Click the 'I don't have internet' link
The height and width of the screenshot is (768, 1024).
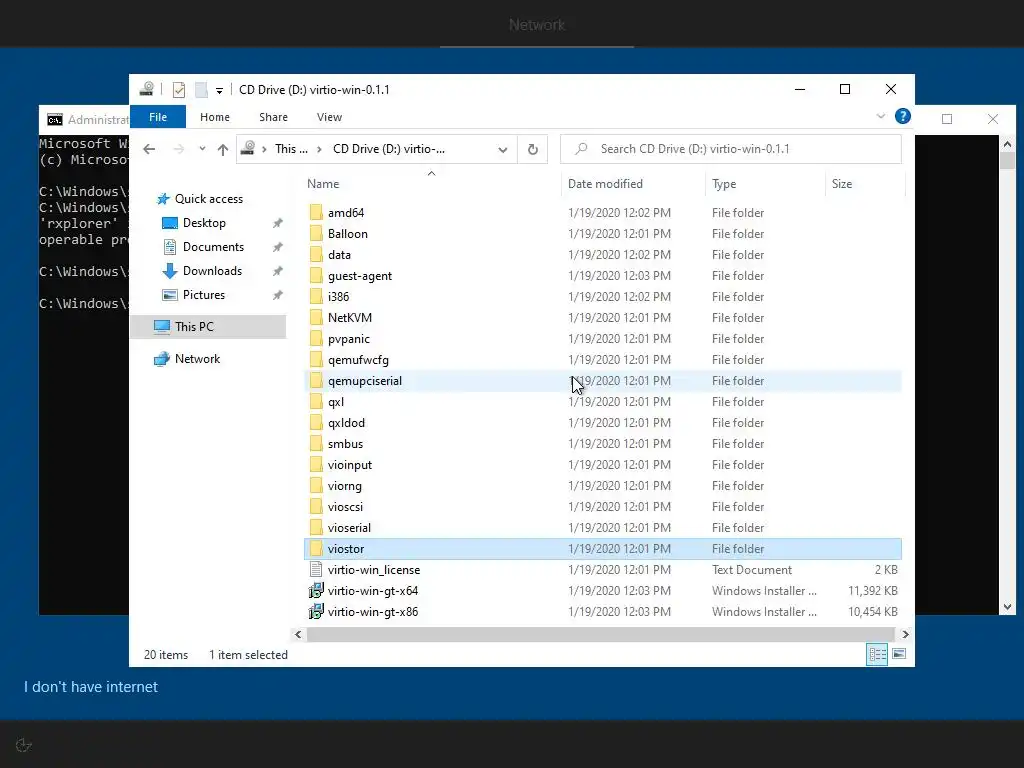[x=91, y=687]
